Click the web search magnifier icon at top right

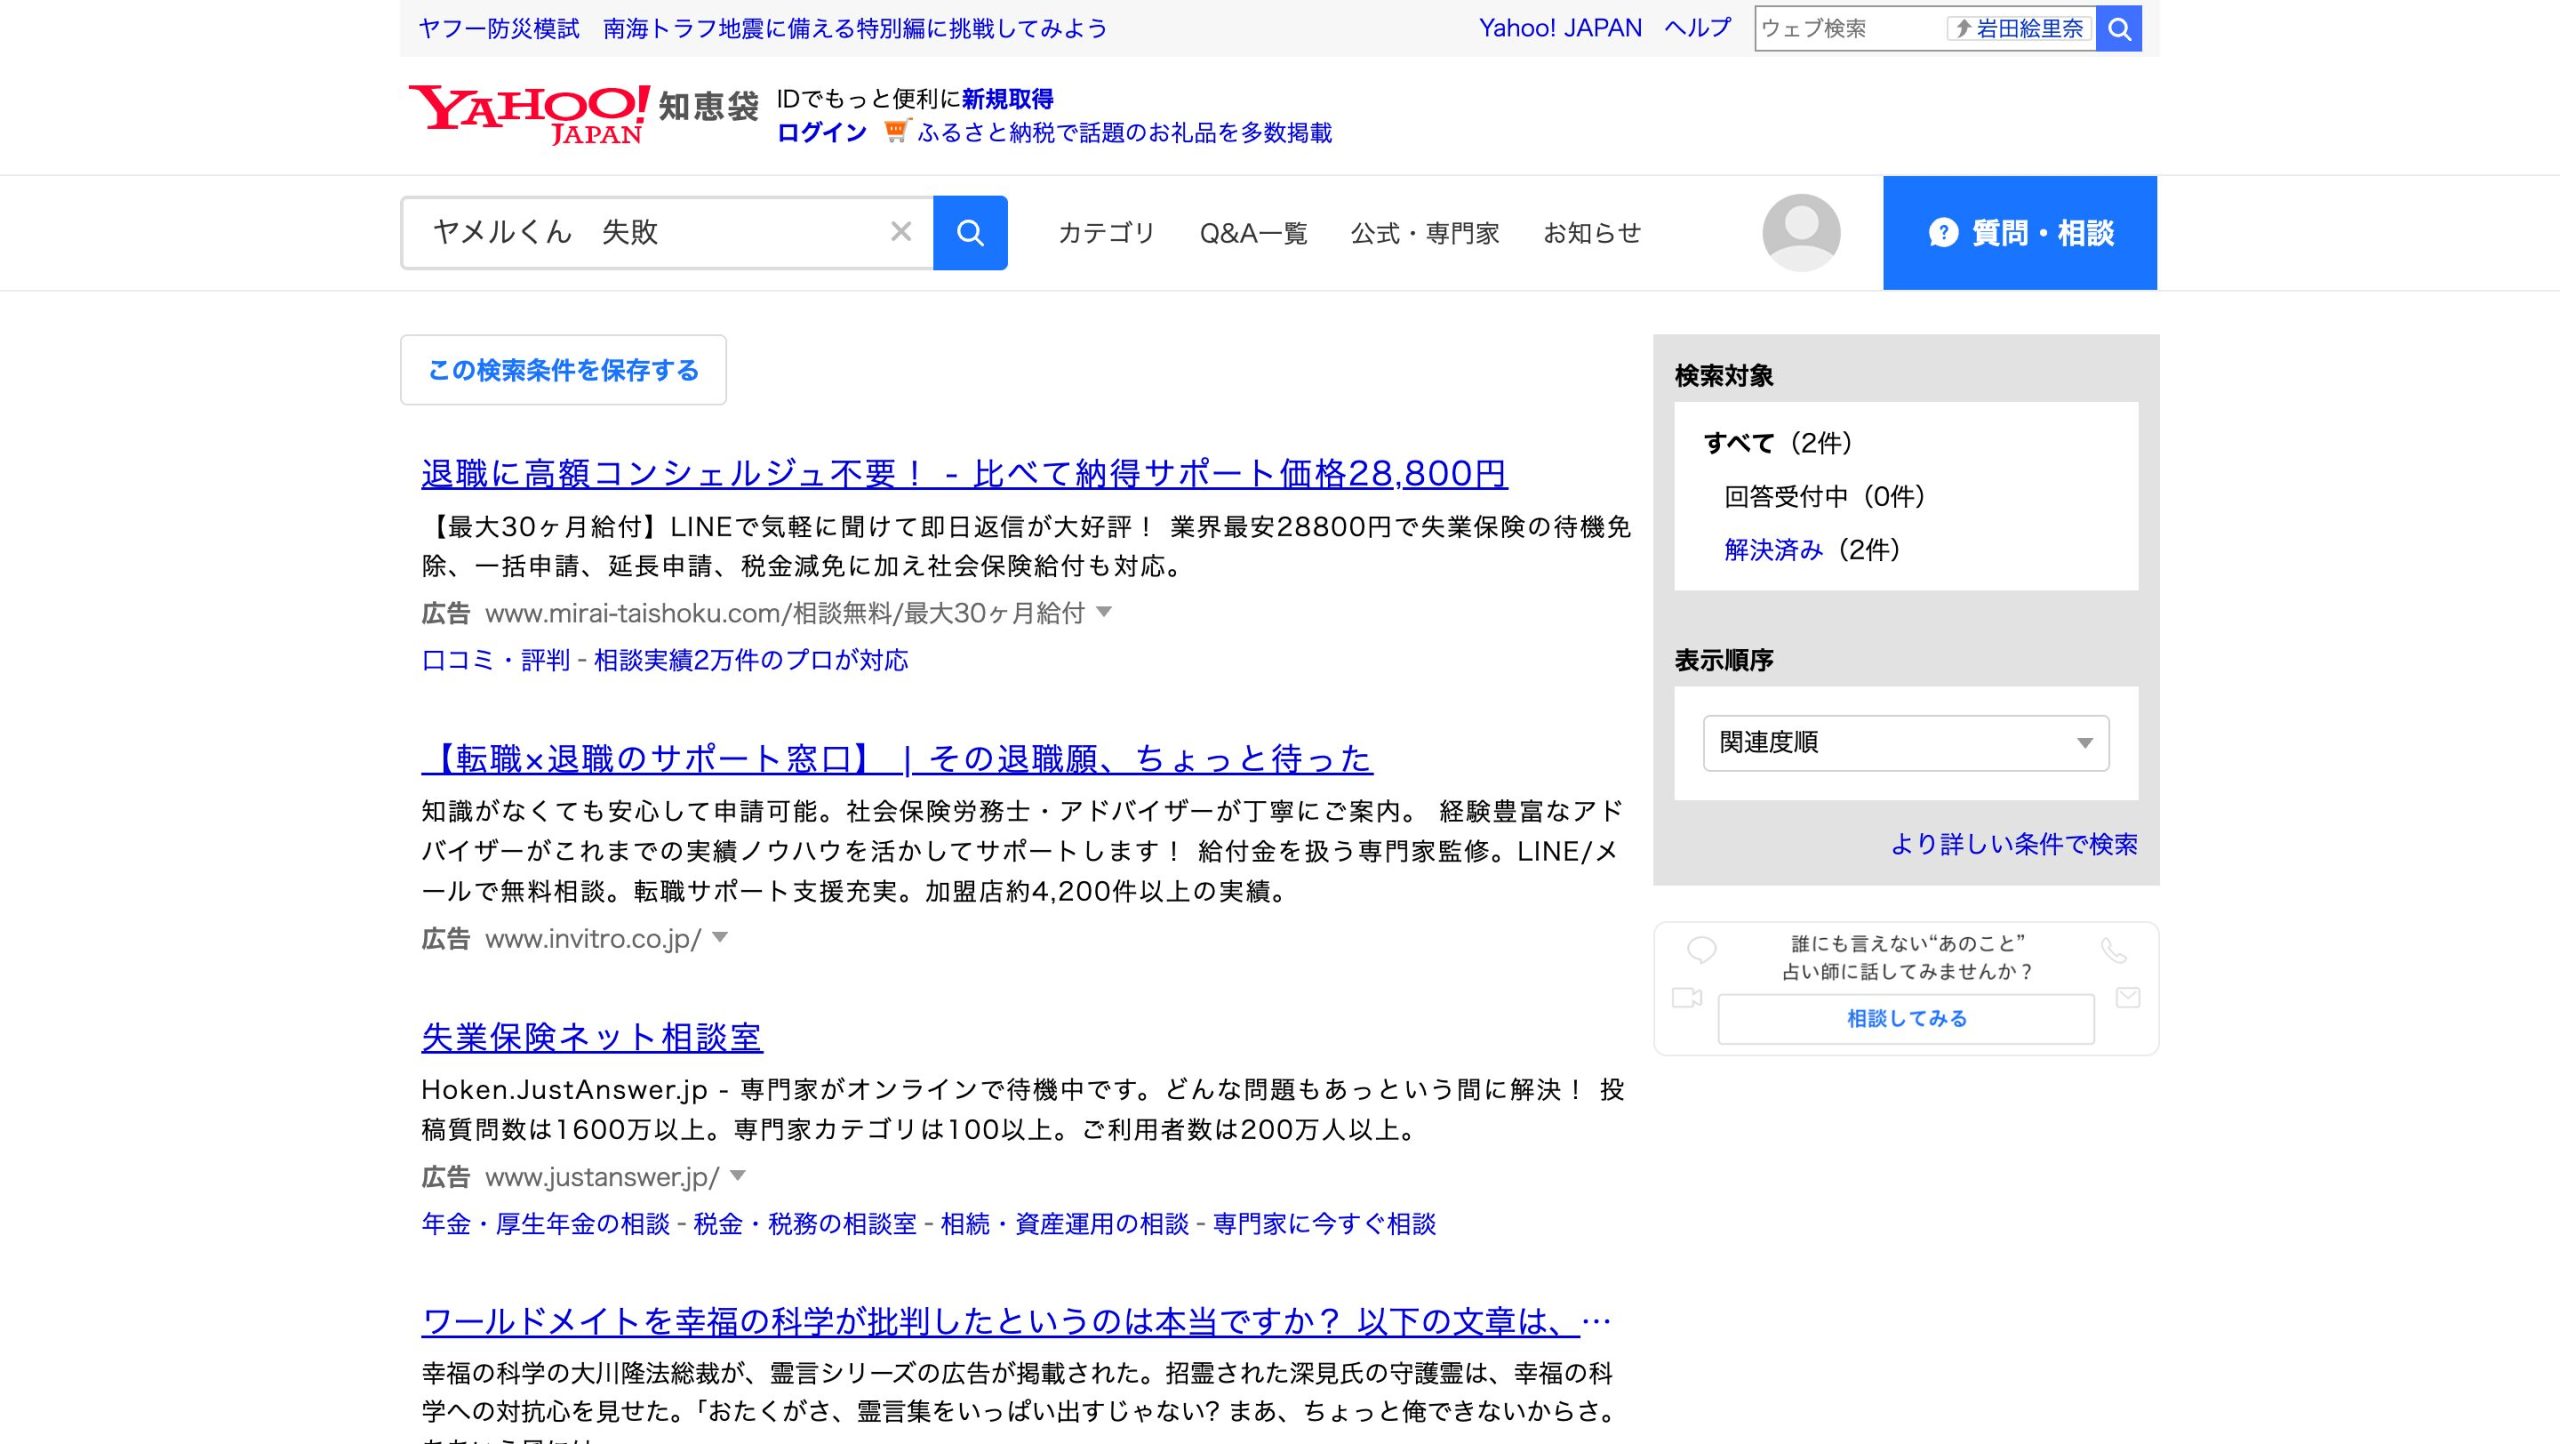point(2118,29)
